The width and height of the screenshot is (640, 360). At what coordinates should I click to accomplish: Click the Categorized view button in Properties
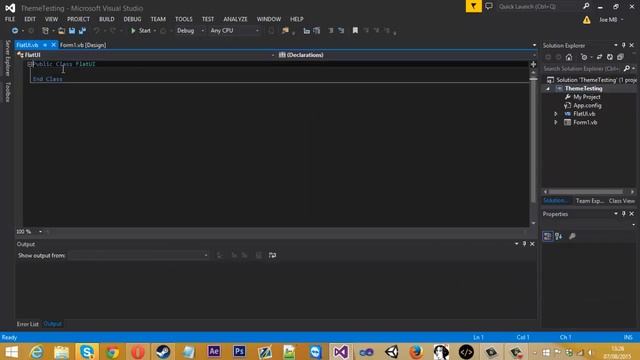click(548, 236)
